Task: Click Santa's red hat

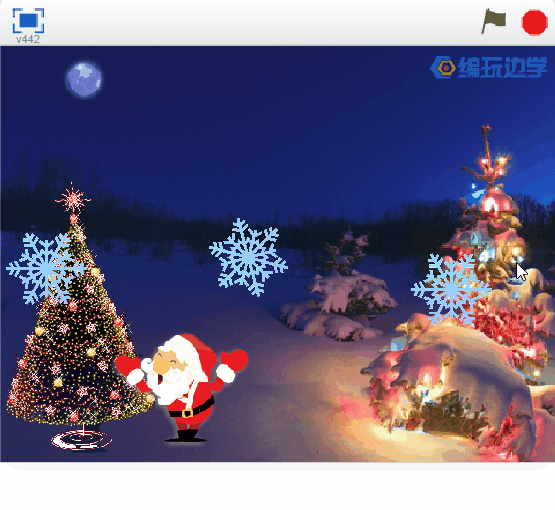Action: pos(194,350)
